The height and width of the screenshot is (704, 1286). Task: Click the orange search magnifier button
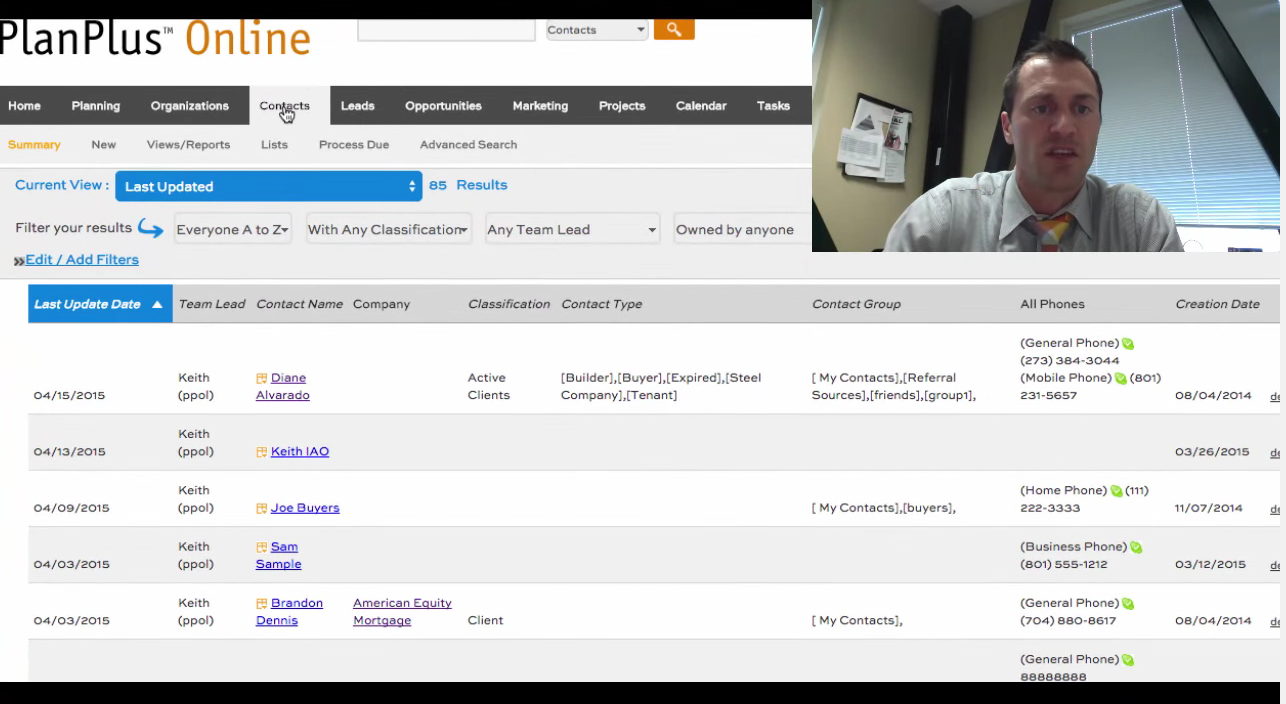pyautogui.click(x=674, y=30)
